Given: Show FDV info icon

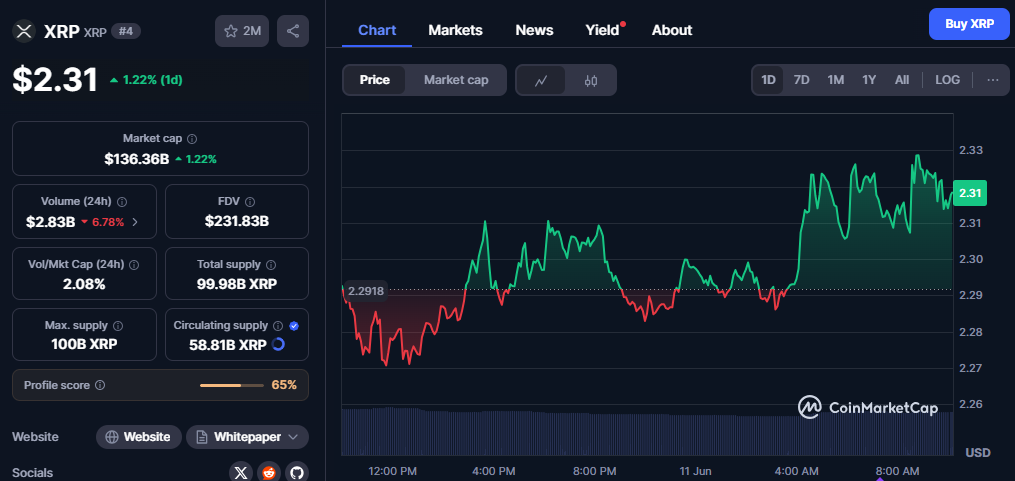Looking at the screenshot, I should pos(250,201).
